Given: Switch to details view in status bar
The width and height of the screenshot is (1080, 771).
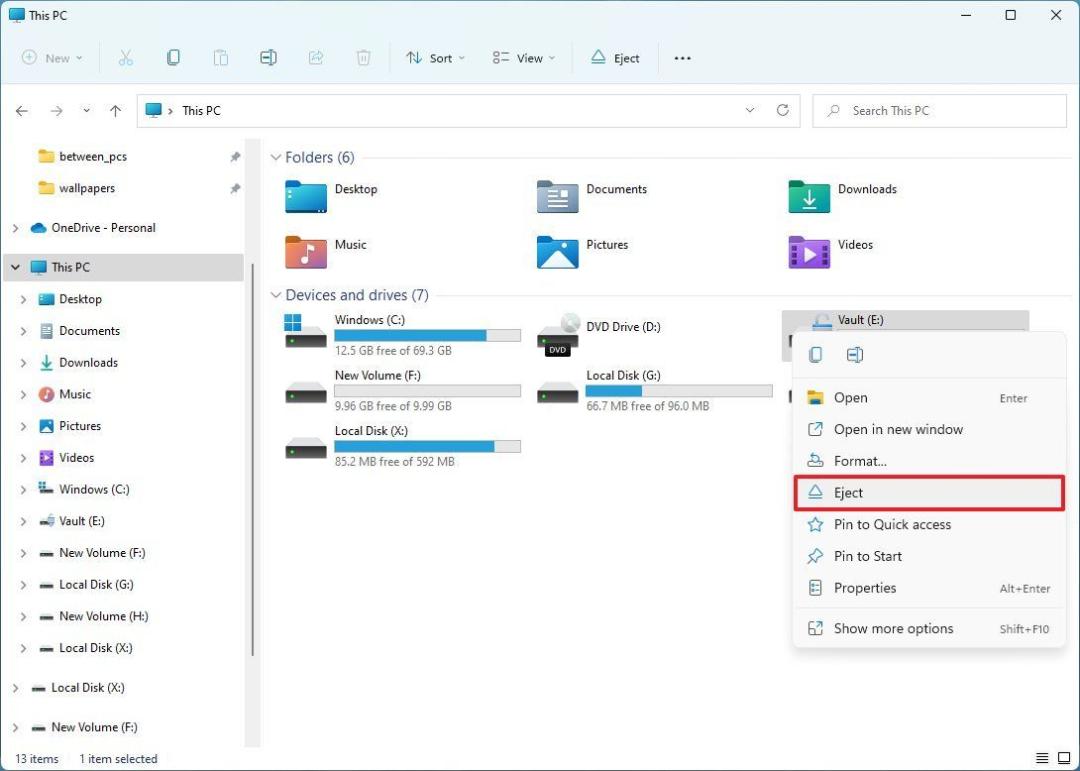Looking at the screenshot, I should (x=1042, y=758).
